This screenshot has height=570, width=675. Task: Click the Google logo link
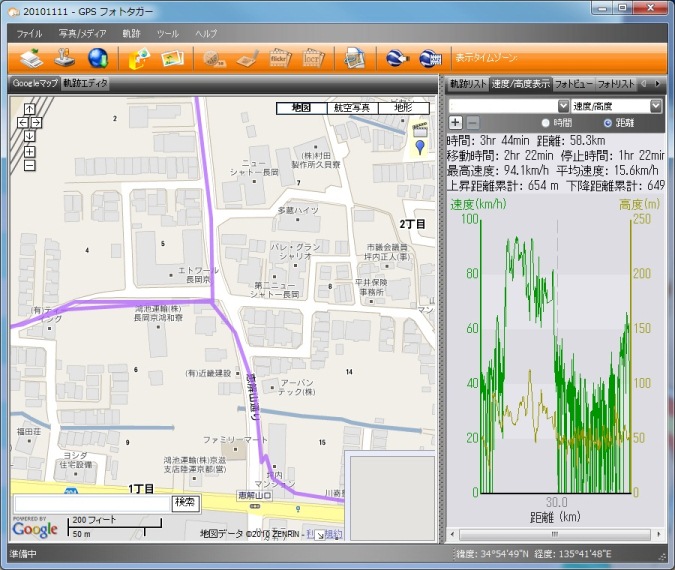click(x=35, y=529)
